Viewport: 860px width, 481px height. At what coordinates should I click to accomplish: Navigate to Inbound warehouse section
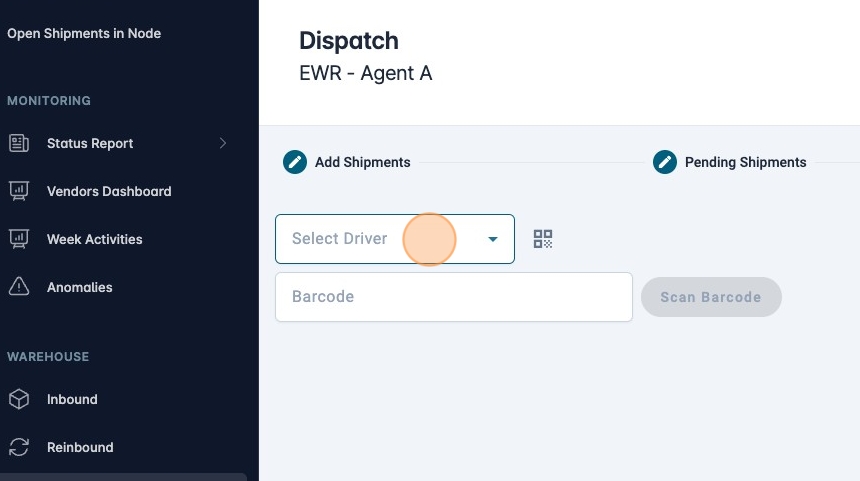[72, 399]
